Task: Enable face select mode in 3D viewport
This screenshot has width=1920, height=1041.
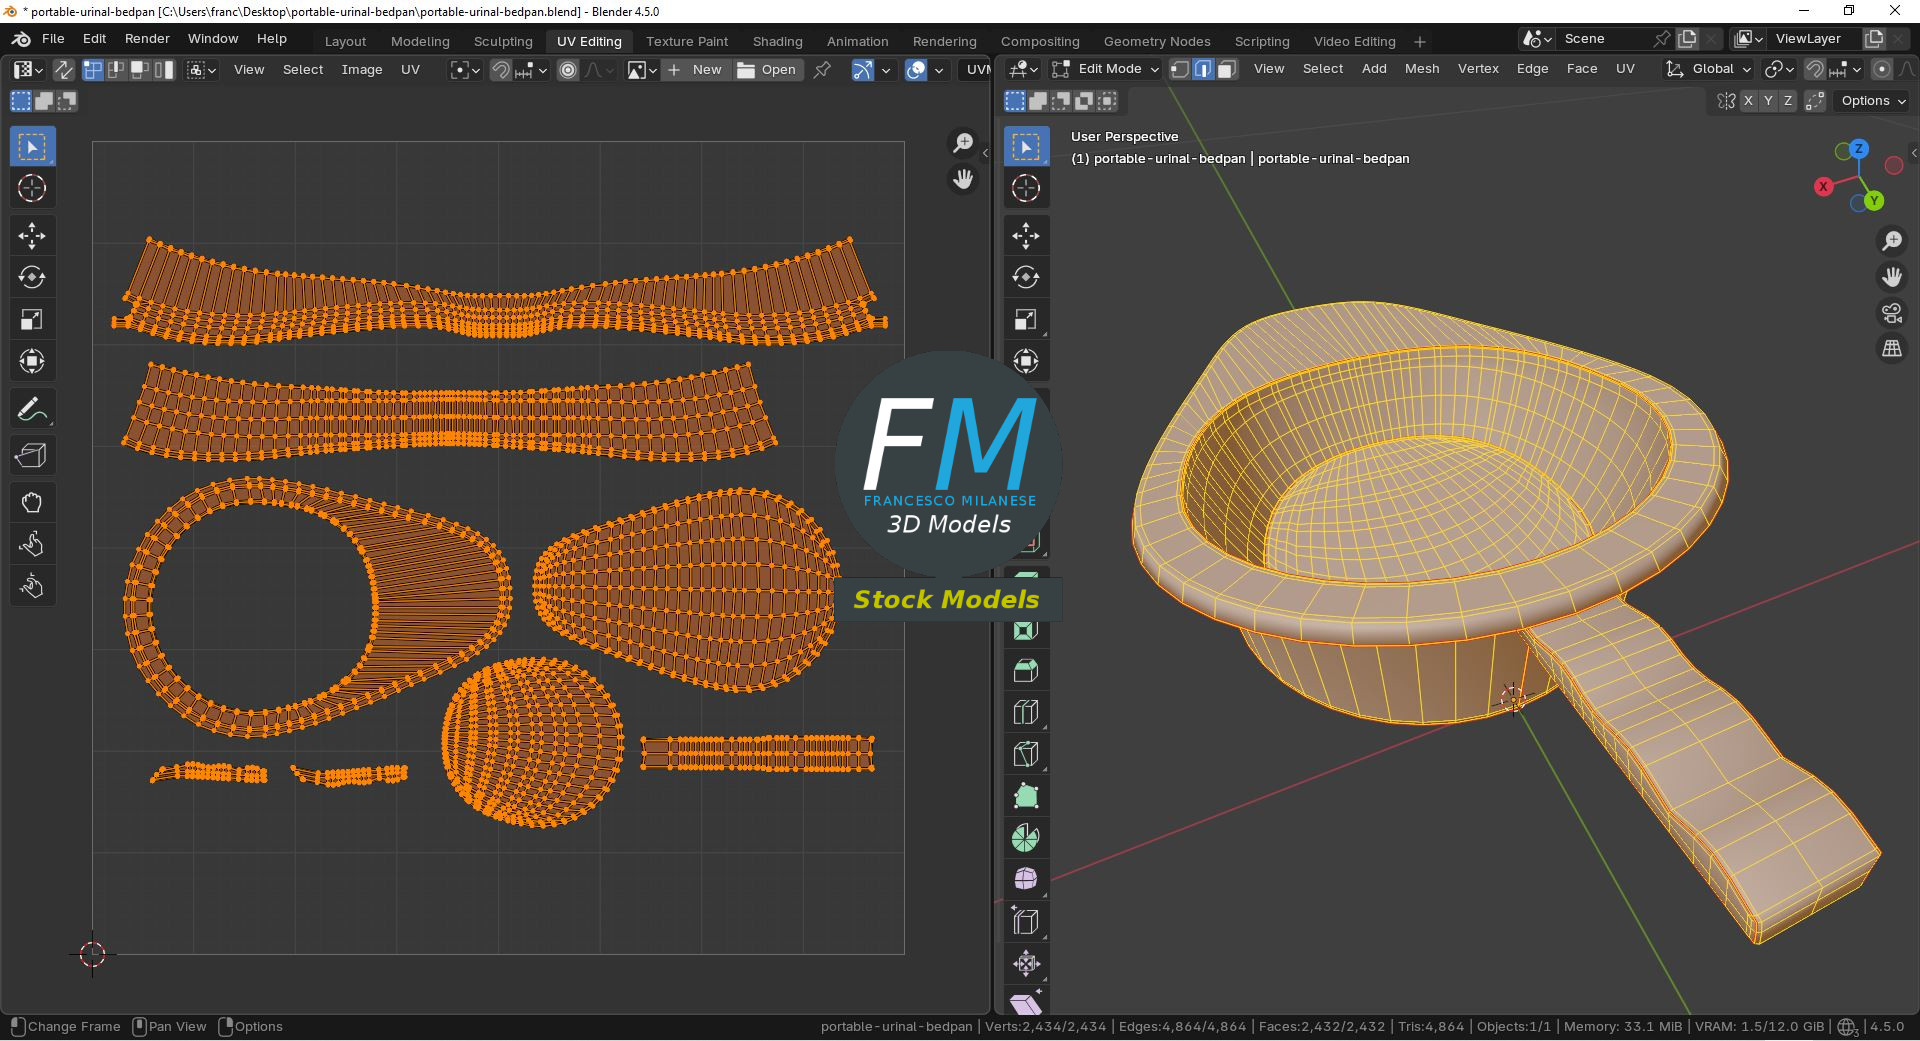Action: tap(1227, 69)
